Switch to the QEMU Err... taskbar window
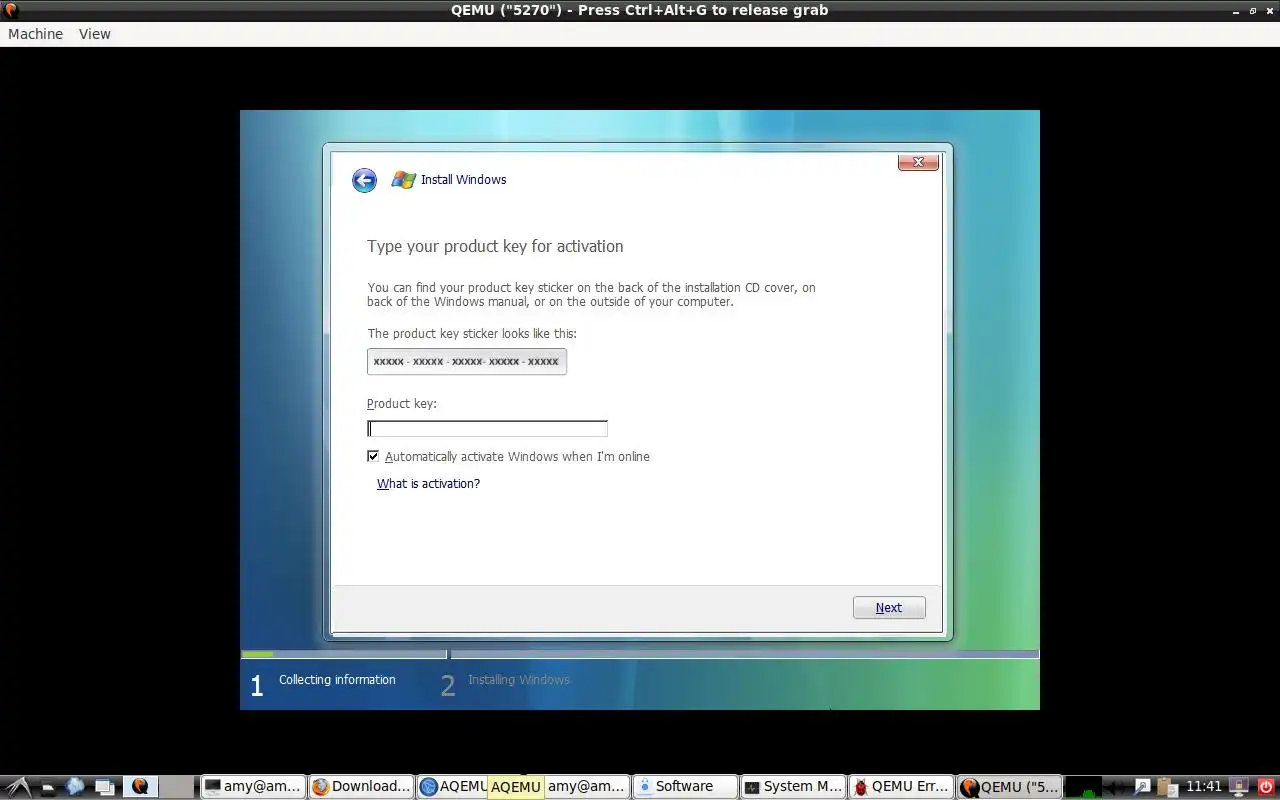Screen dimensions: 1280x800 coord(901,787)
